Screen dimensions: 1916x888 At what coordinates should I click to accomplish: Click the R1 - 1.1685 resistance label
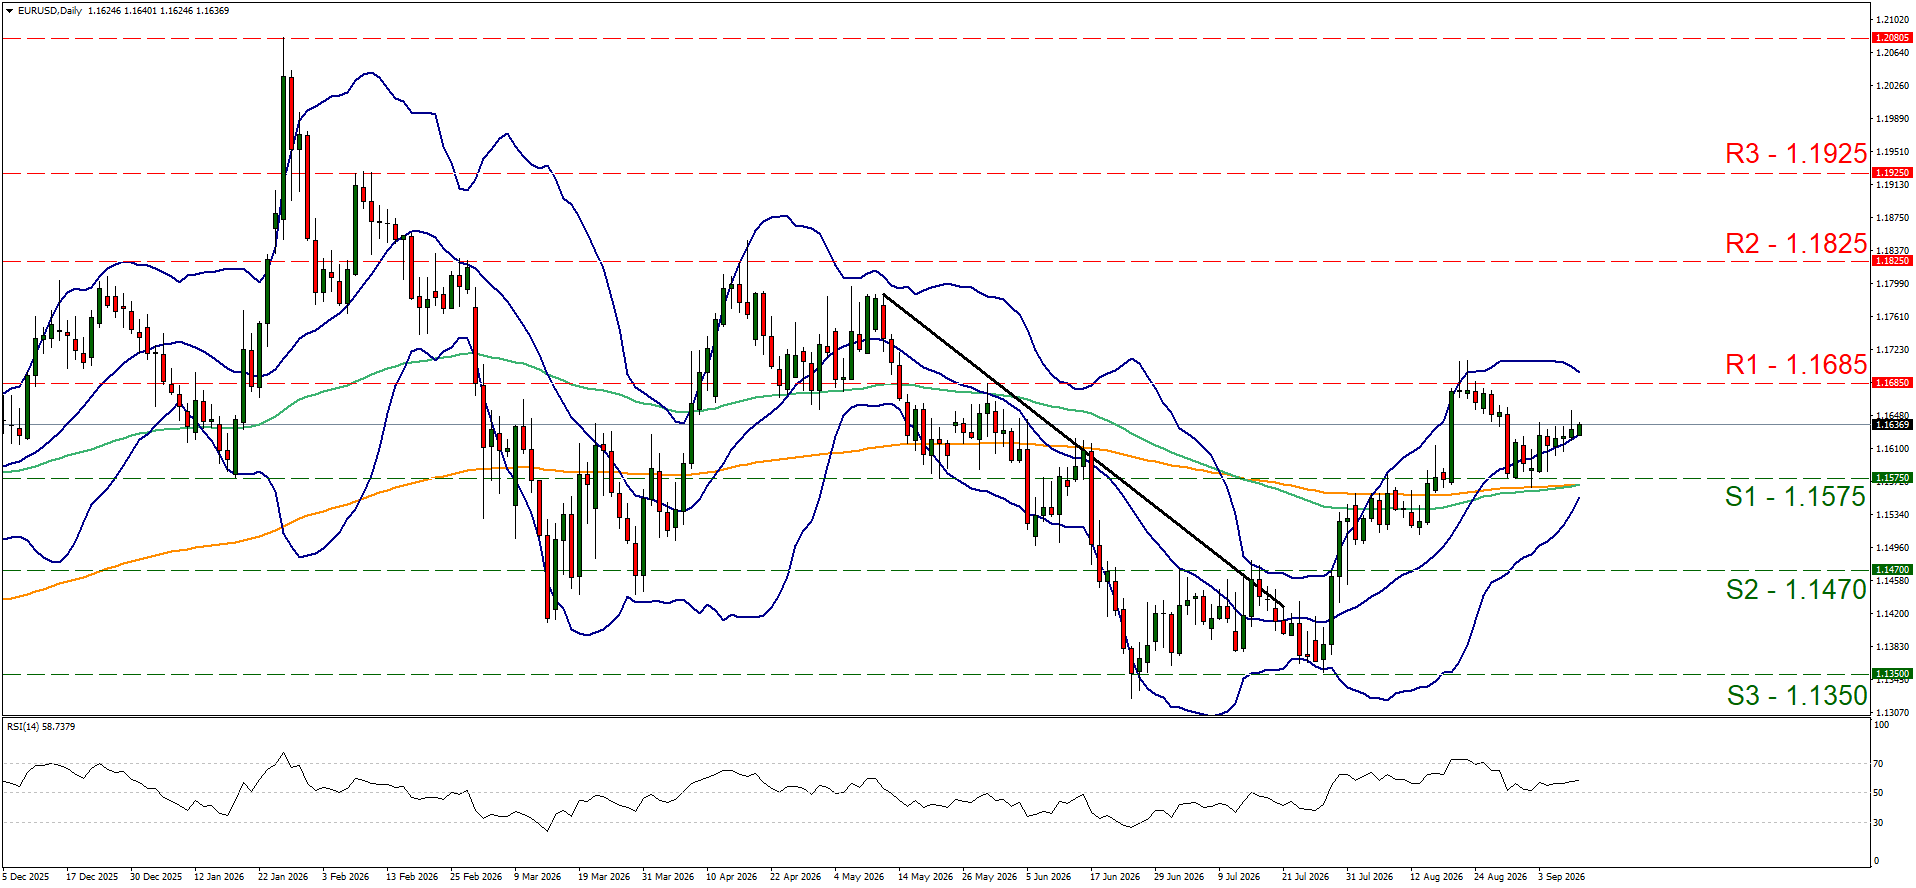pyautogui.click(x=1796, y=365)
